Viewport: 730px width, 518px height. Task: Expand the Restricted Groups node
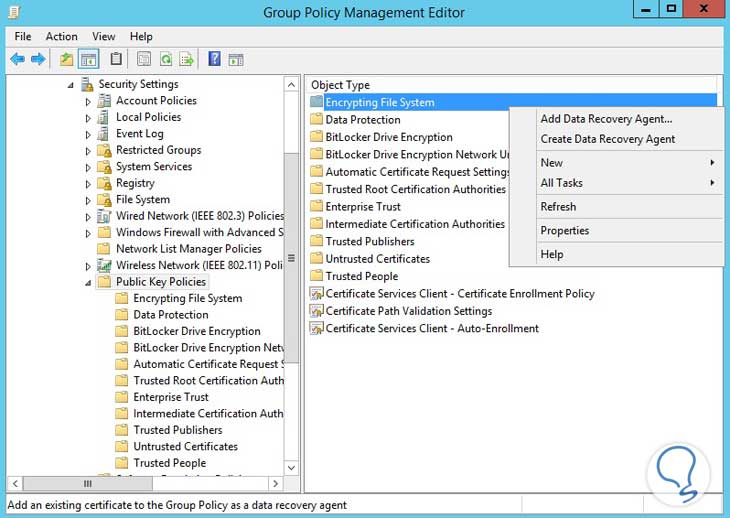[x=88, y=151]
